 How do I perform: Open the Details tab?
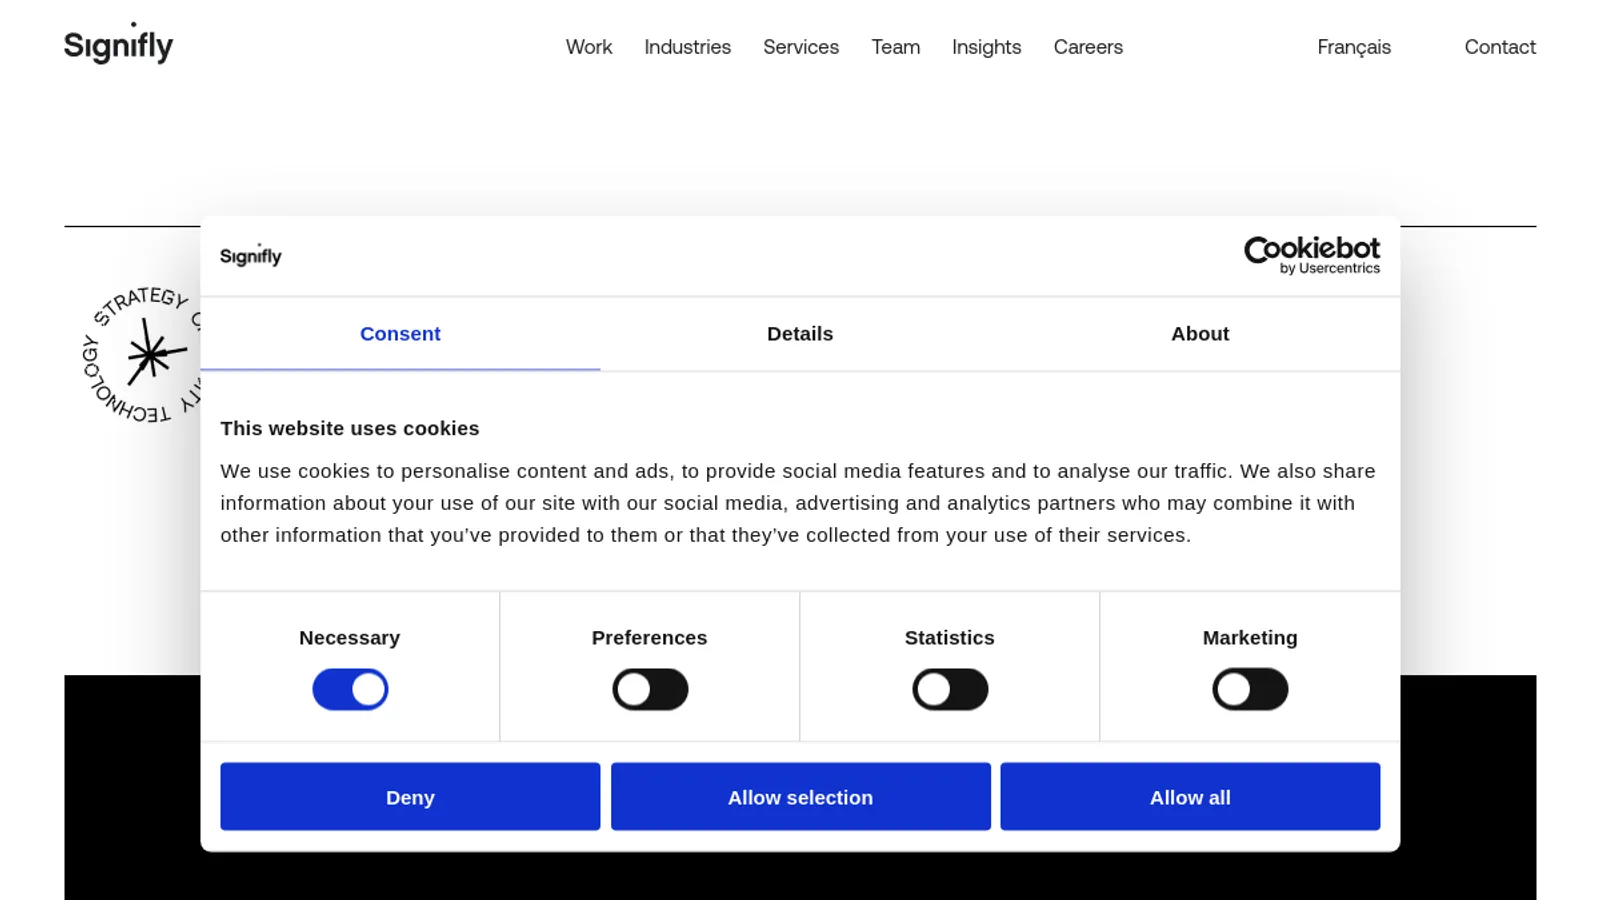coord(800,334)
